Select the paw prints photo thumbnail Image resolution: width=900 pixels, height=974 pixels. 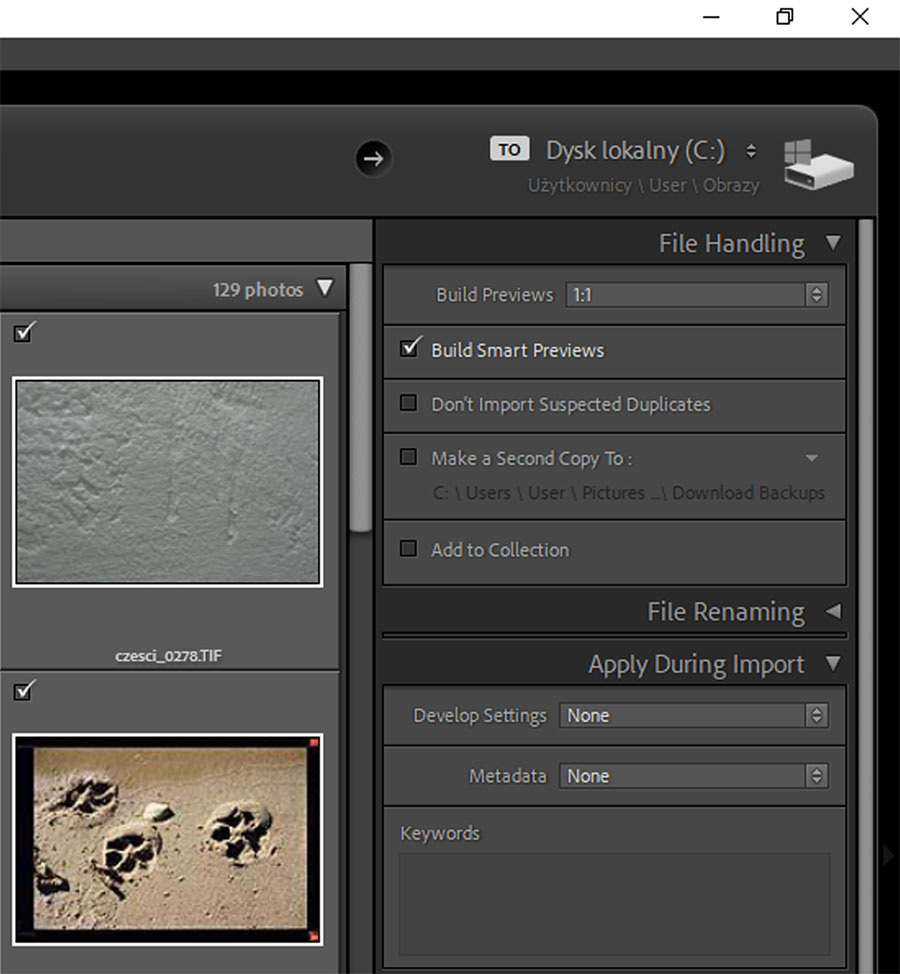(167, 838)
